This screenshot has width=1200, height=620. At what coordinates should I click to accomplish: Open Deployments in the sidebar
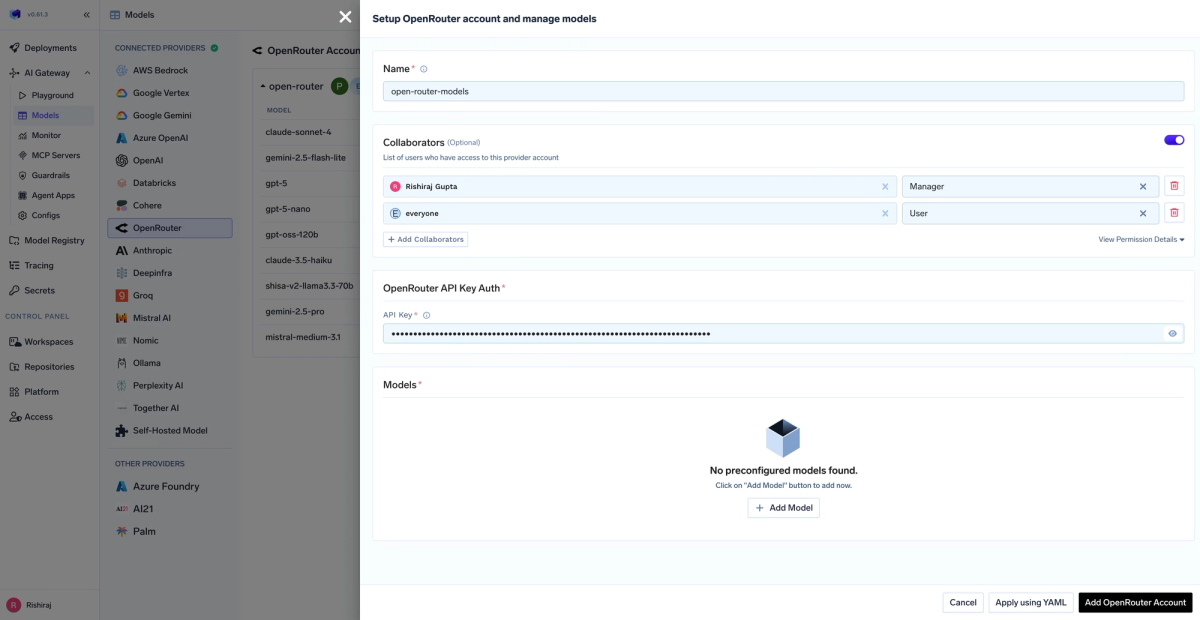click(48, 48)
